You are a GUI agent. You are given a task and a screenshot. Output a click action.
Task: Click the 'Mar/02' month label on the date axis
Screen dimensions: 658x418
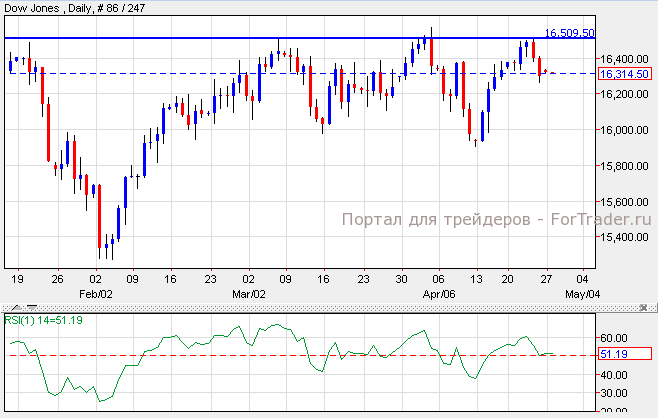point(249,294)
